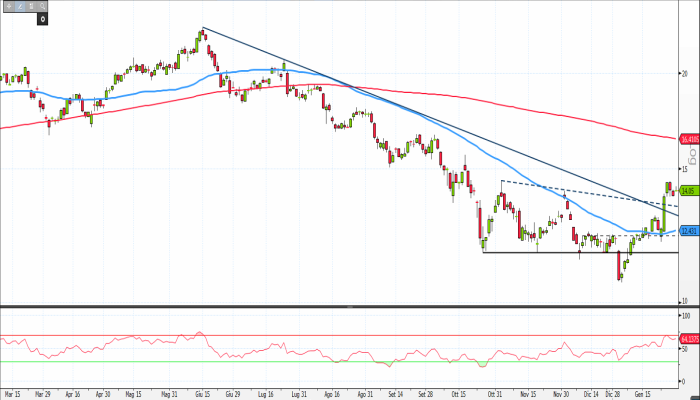The image size is (700, 400).
Task: Click the third chart toolbar icon
Action: 29,7
